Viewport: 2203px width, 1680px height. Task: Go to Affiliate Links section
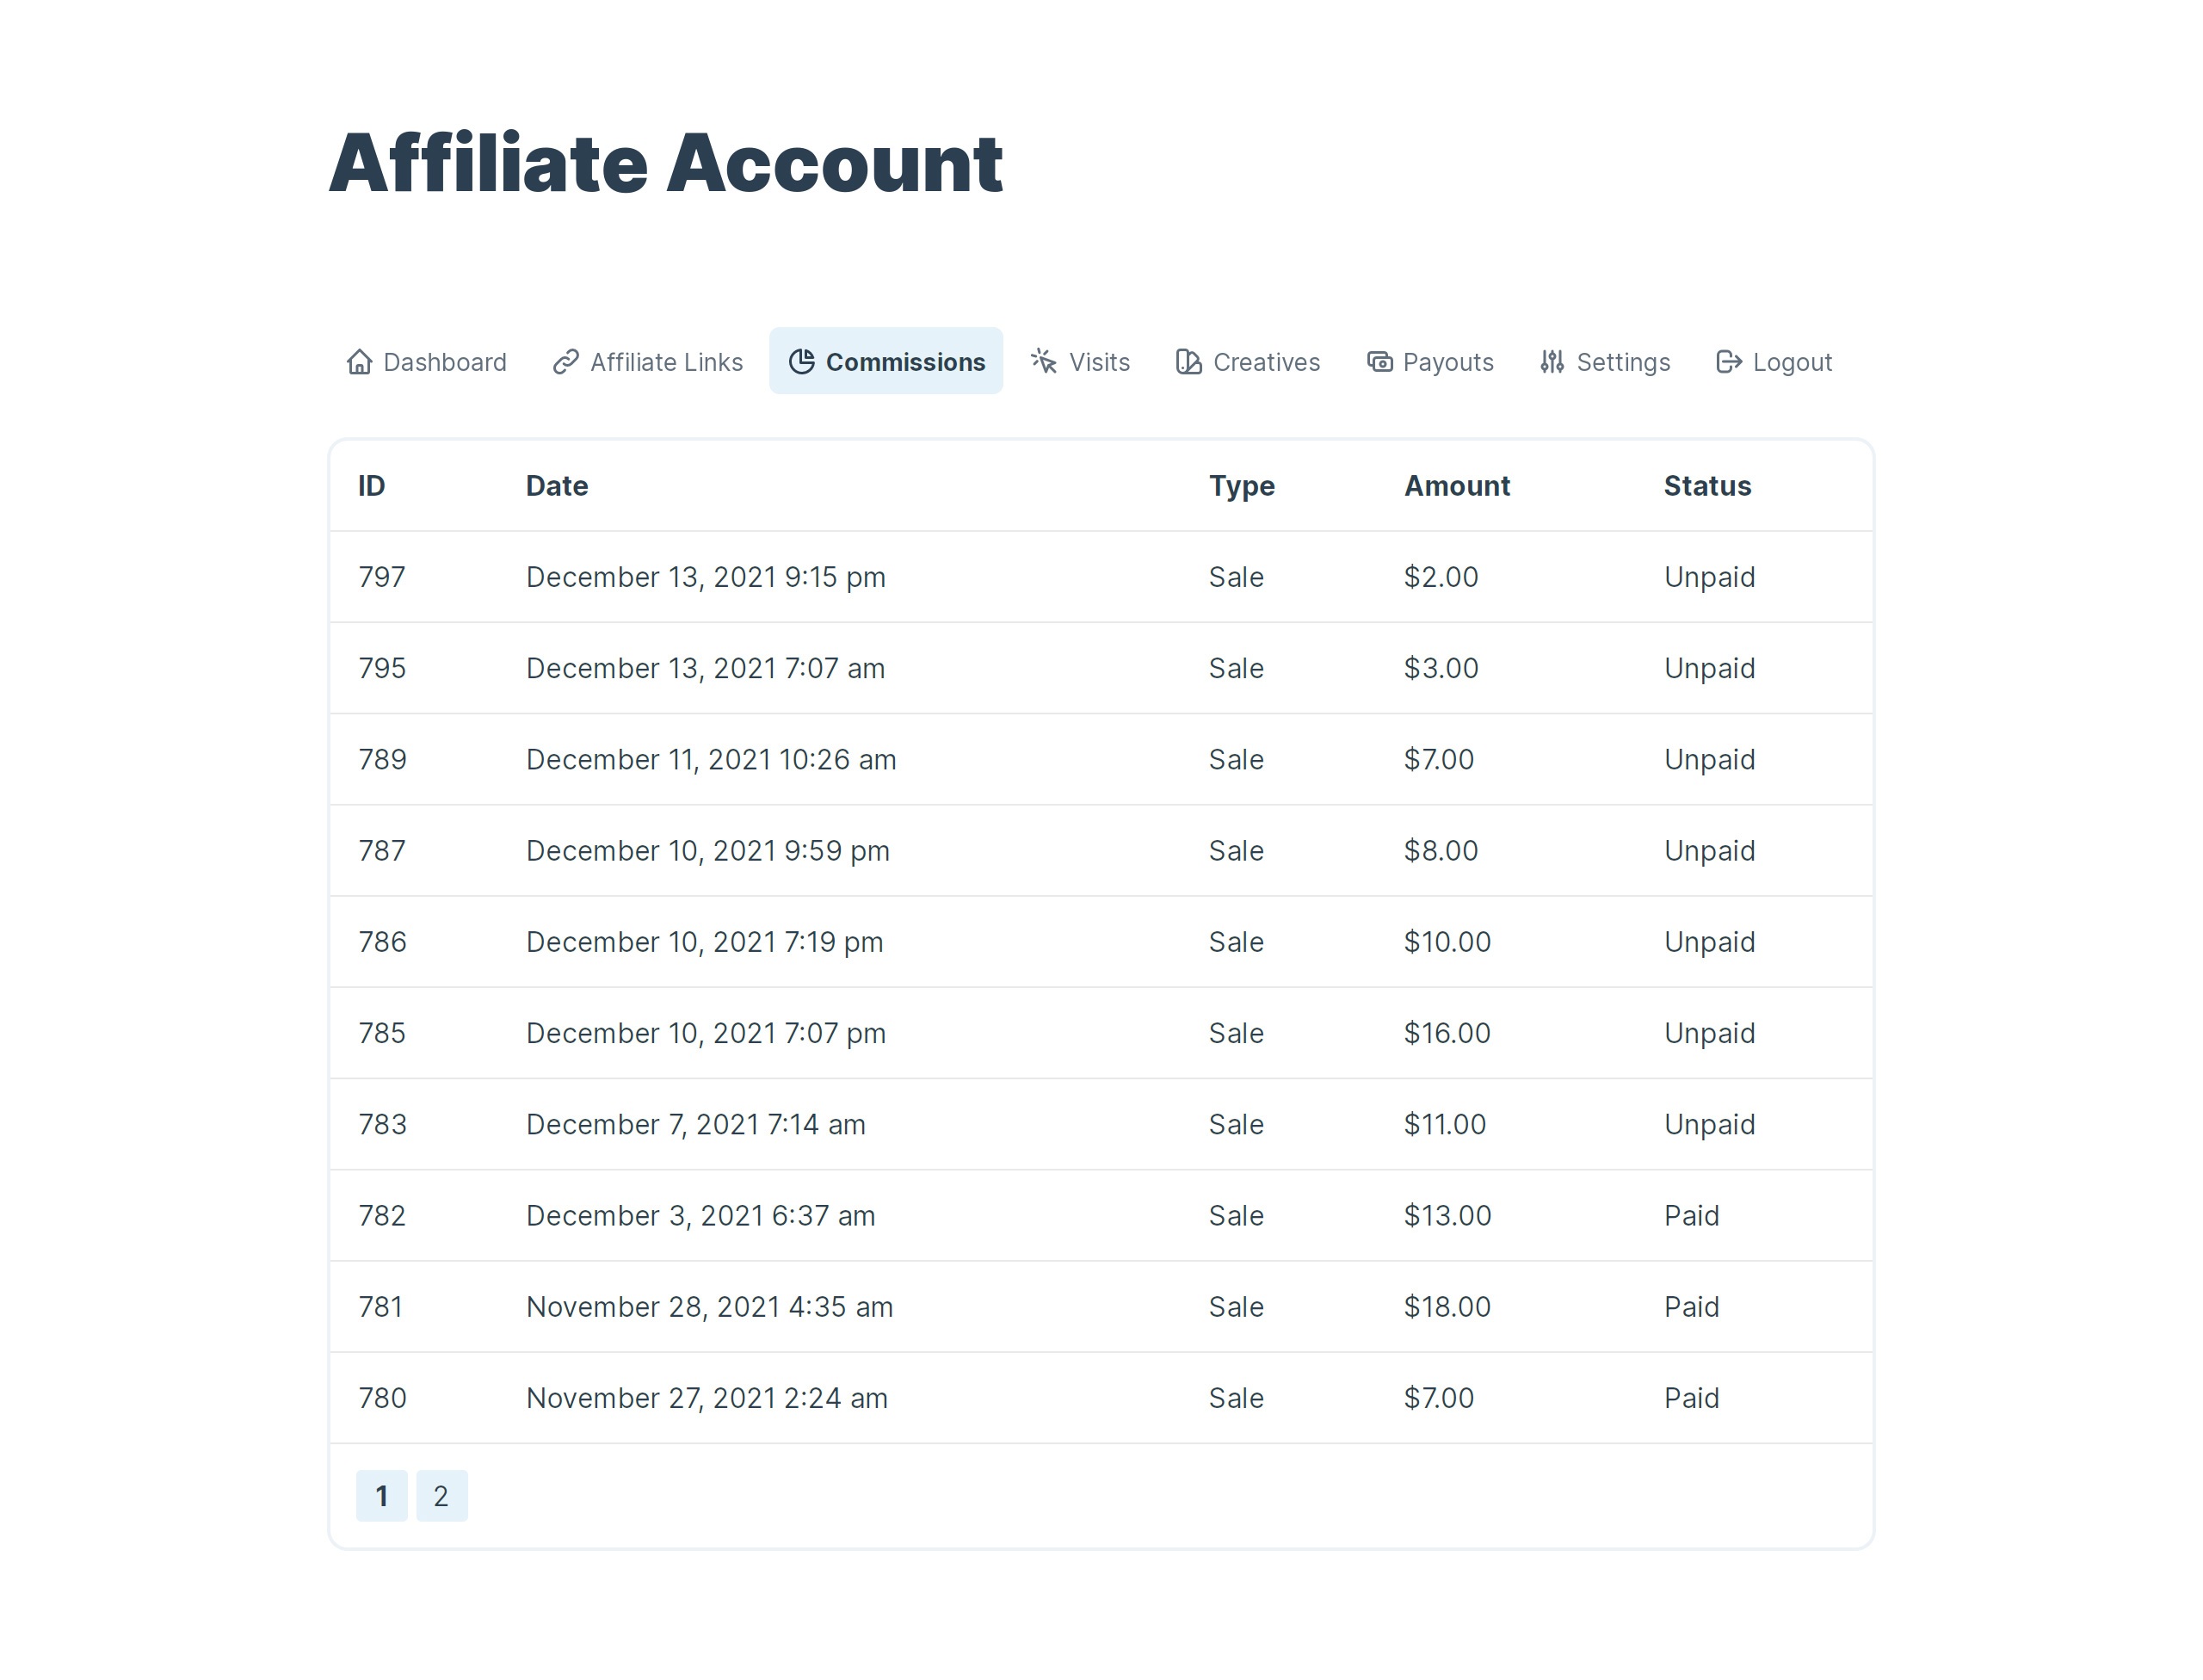point(666,362)
